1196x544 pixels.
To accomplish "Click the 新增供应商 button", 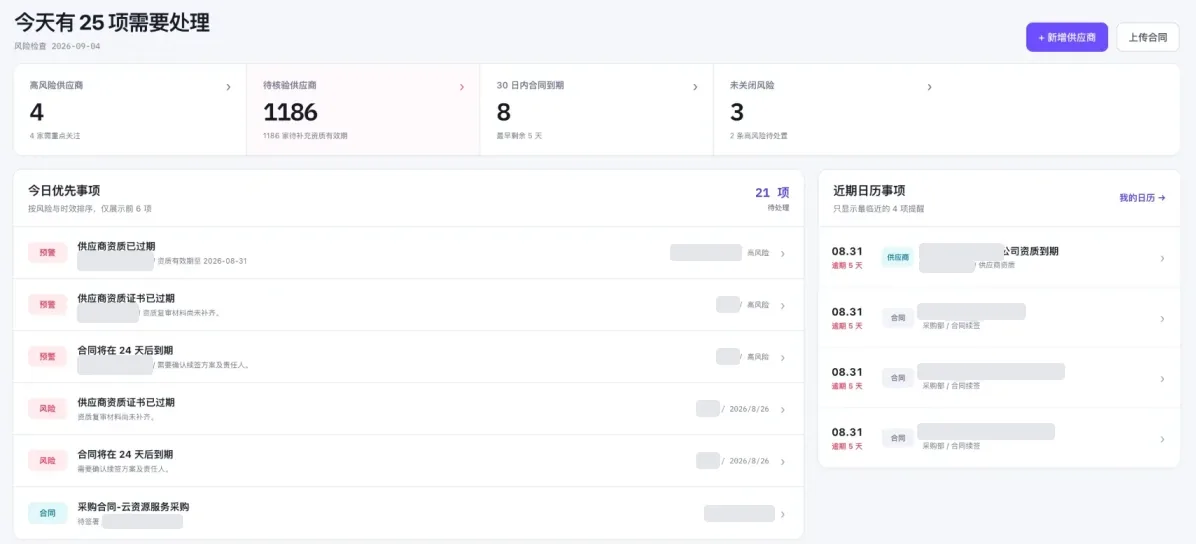I will 1066,37.
